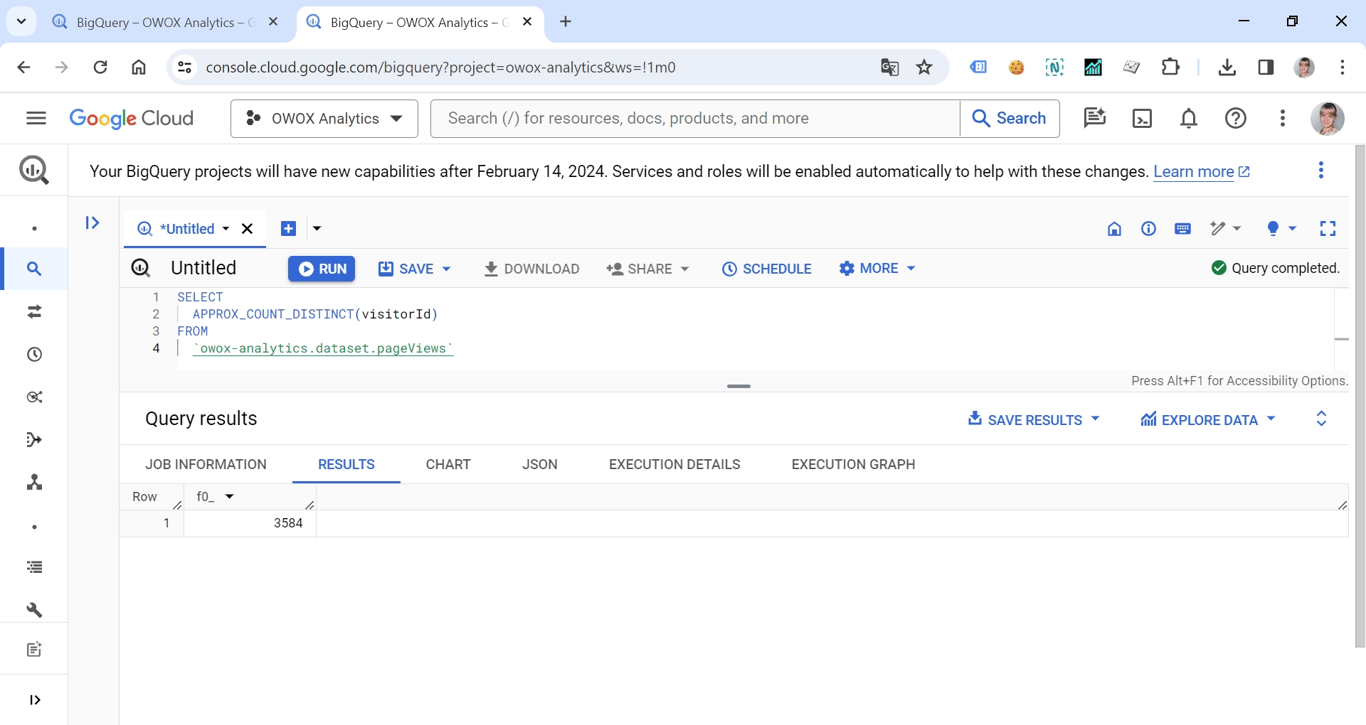
Task: Open the wrench Administration icon in sidebar
Action: pos(34,610)
